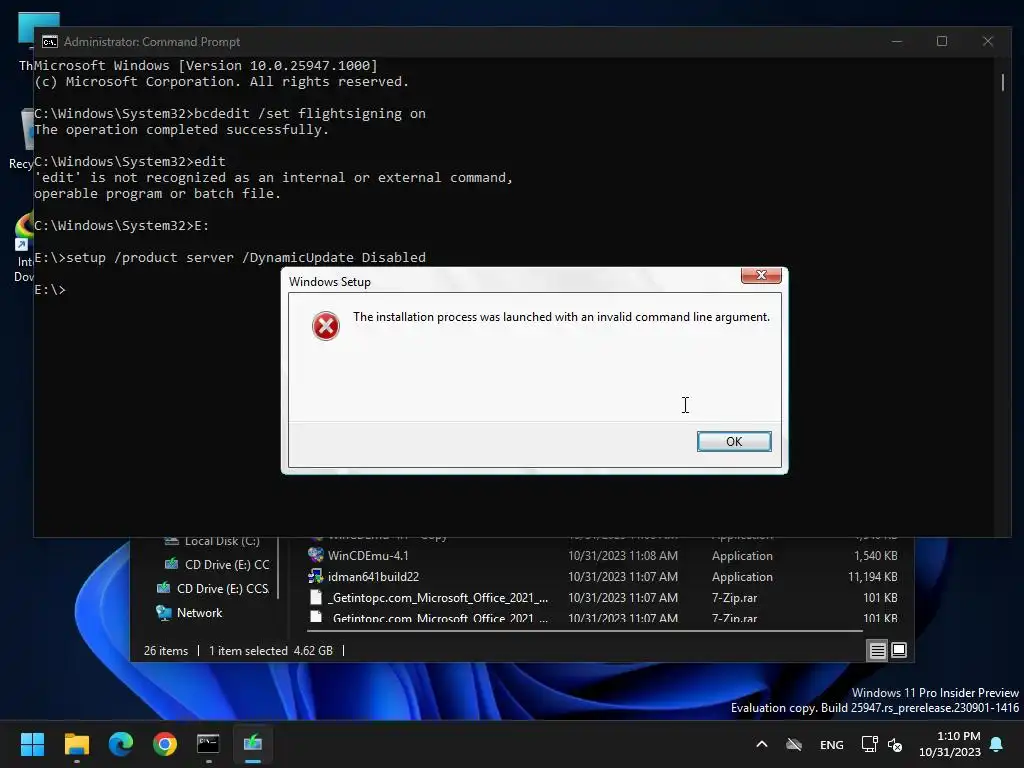The image size is (1024, 768).
Task: Open the Windows Start menu
Action: click(32, 744)
